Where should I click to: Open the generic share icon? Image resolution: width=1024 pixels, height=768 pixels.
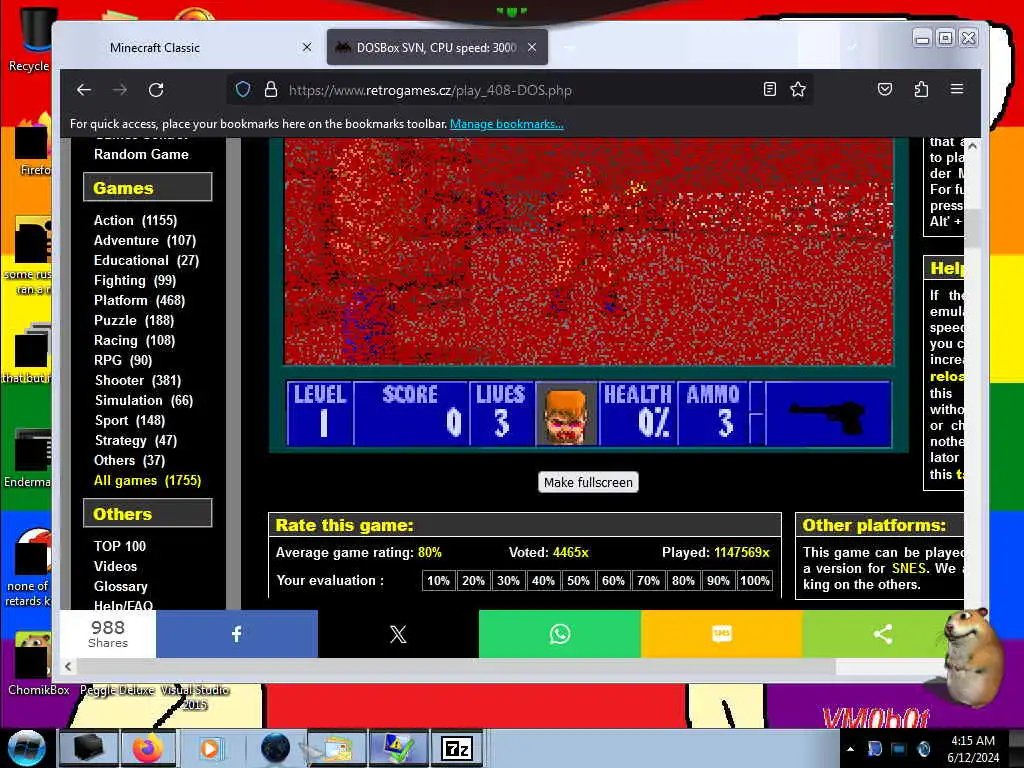[x=882, y=633]
